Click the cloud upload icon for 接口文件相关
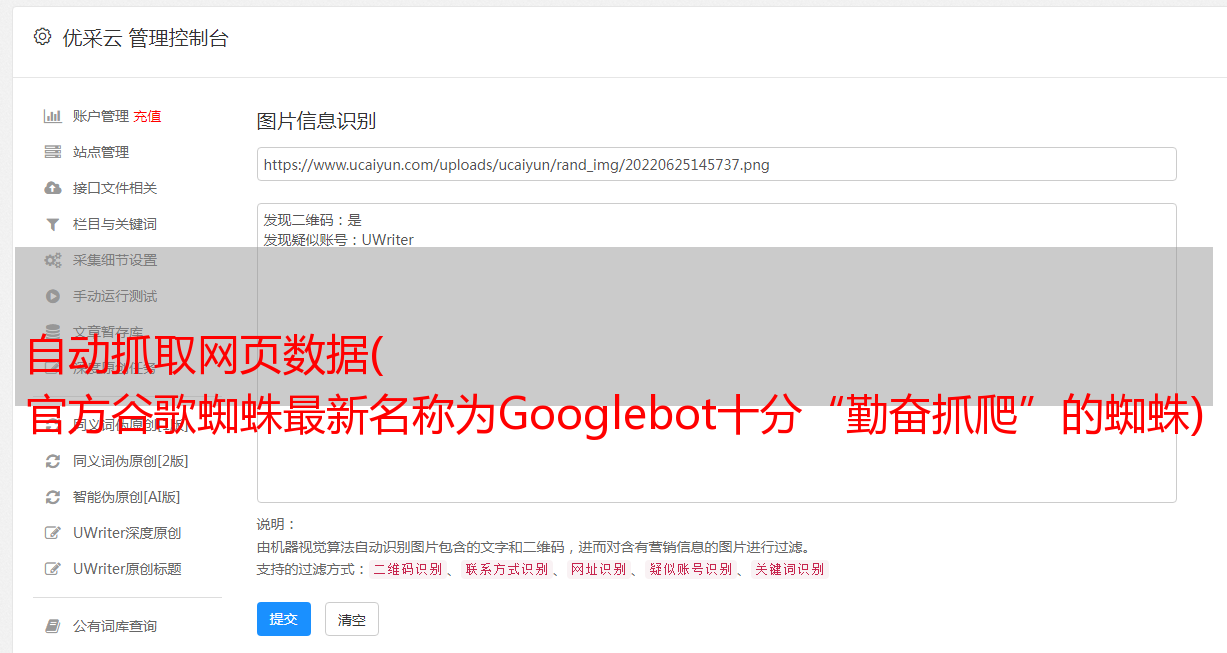 (x=53, y=188)
